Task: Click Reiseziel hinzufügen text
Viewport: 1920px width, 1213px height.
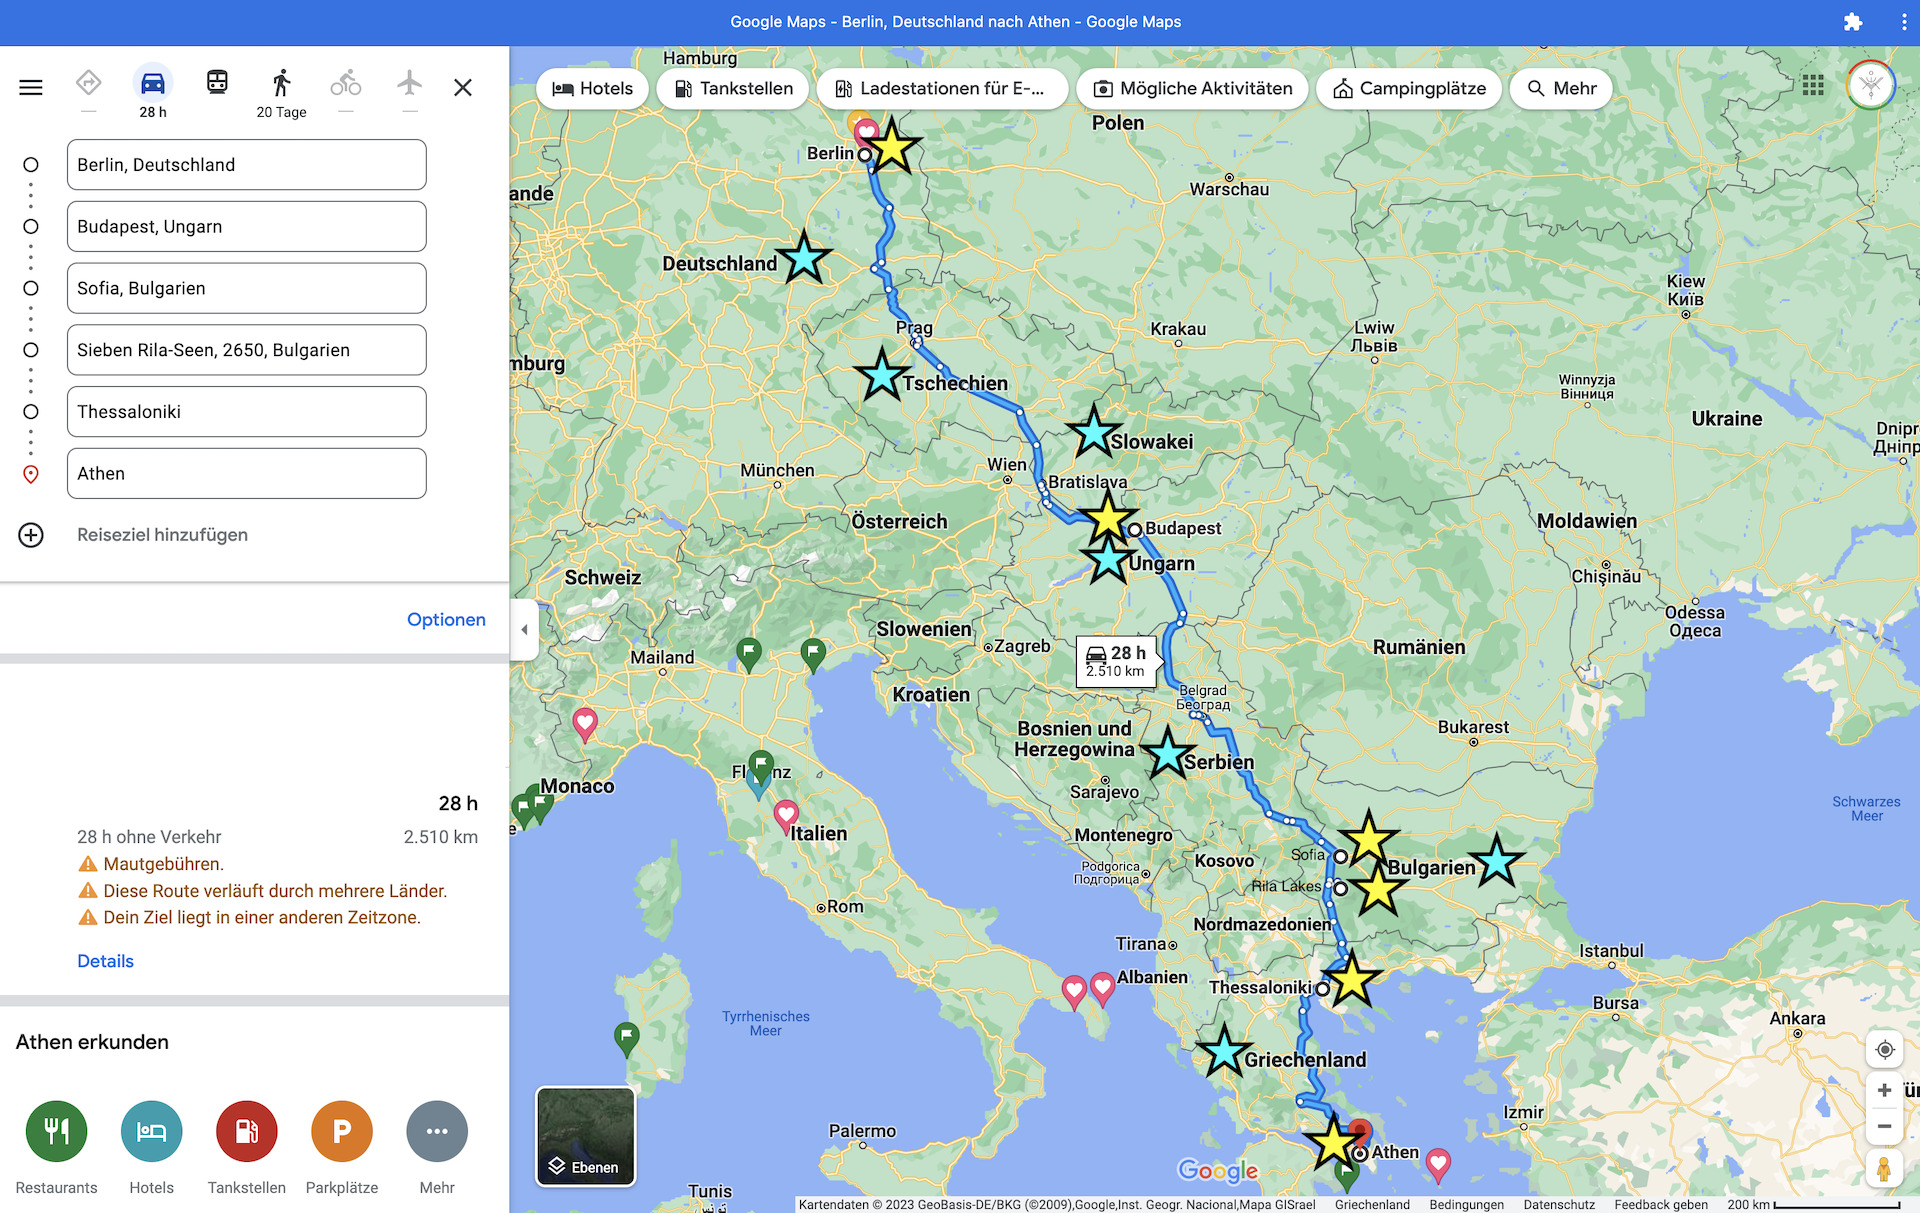Action: 162,535
